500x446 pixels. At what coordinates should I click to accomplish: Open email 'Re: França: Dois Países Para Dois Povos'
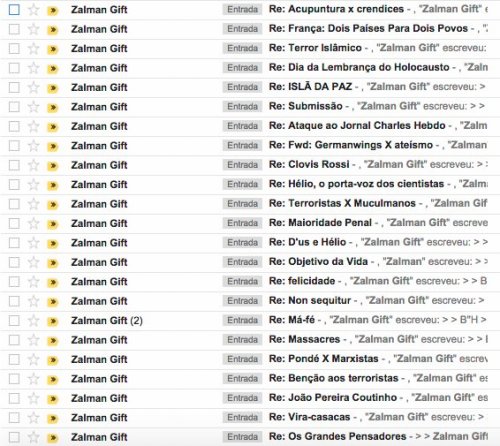click(x=368, y=29)
